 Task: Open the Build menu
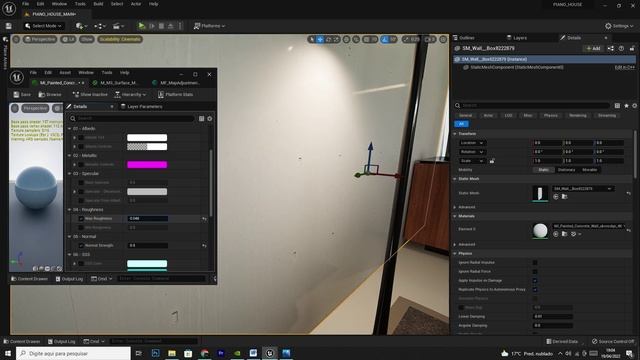click(98, 4)
